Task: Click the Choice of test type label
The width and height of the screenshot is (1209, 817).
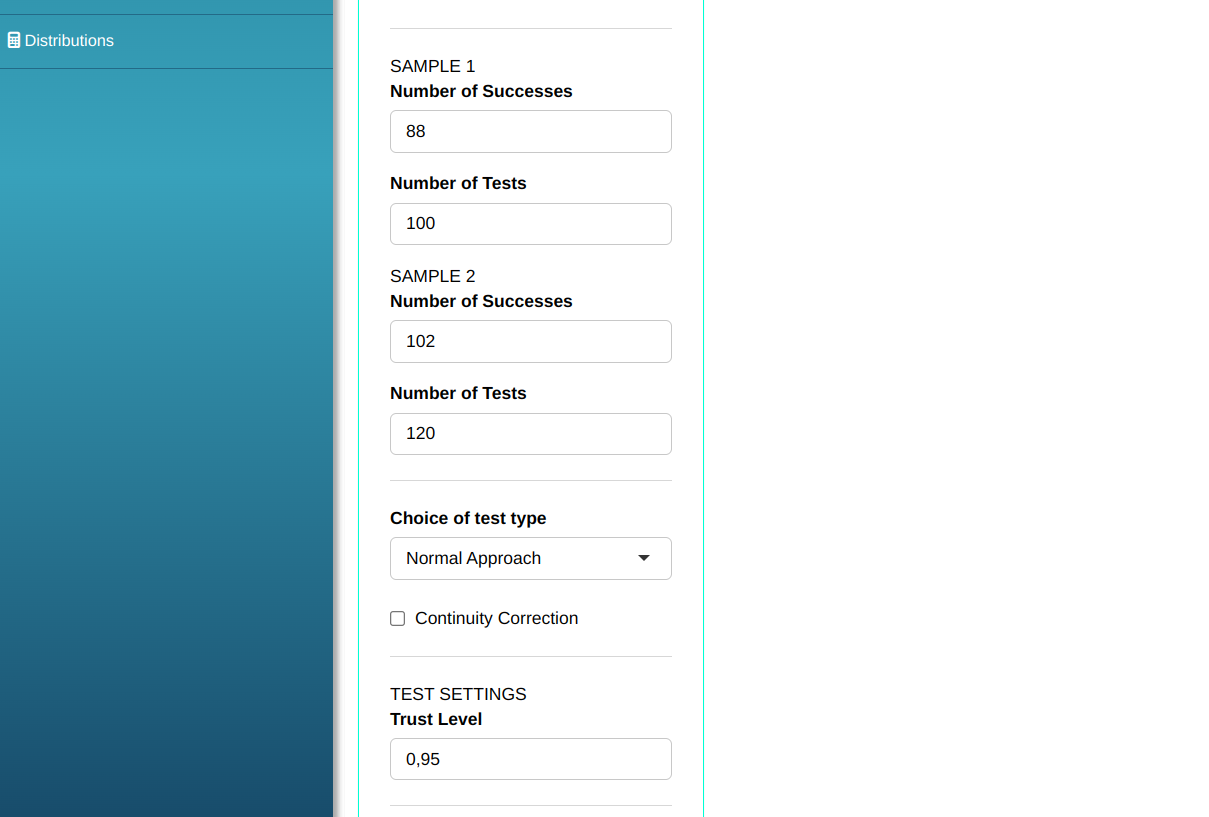Action: click(468, 519)
